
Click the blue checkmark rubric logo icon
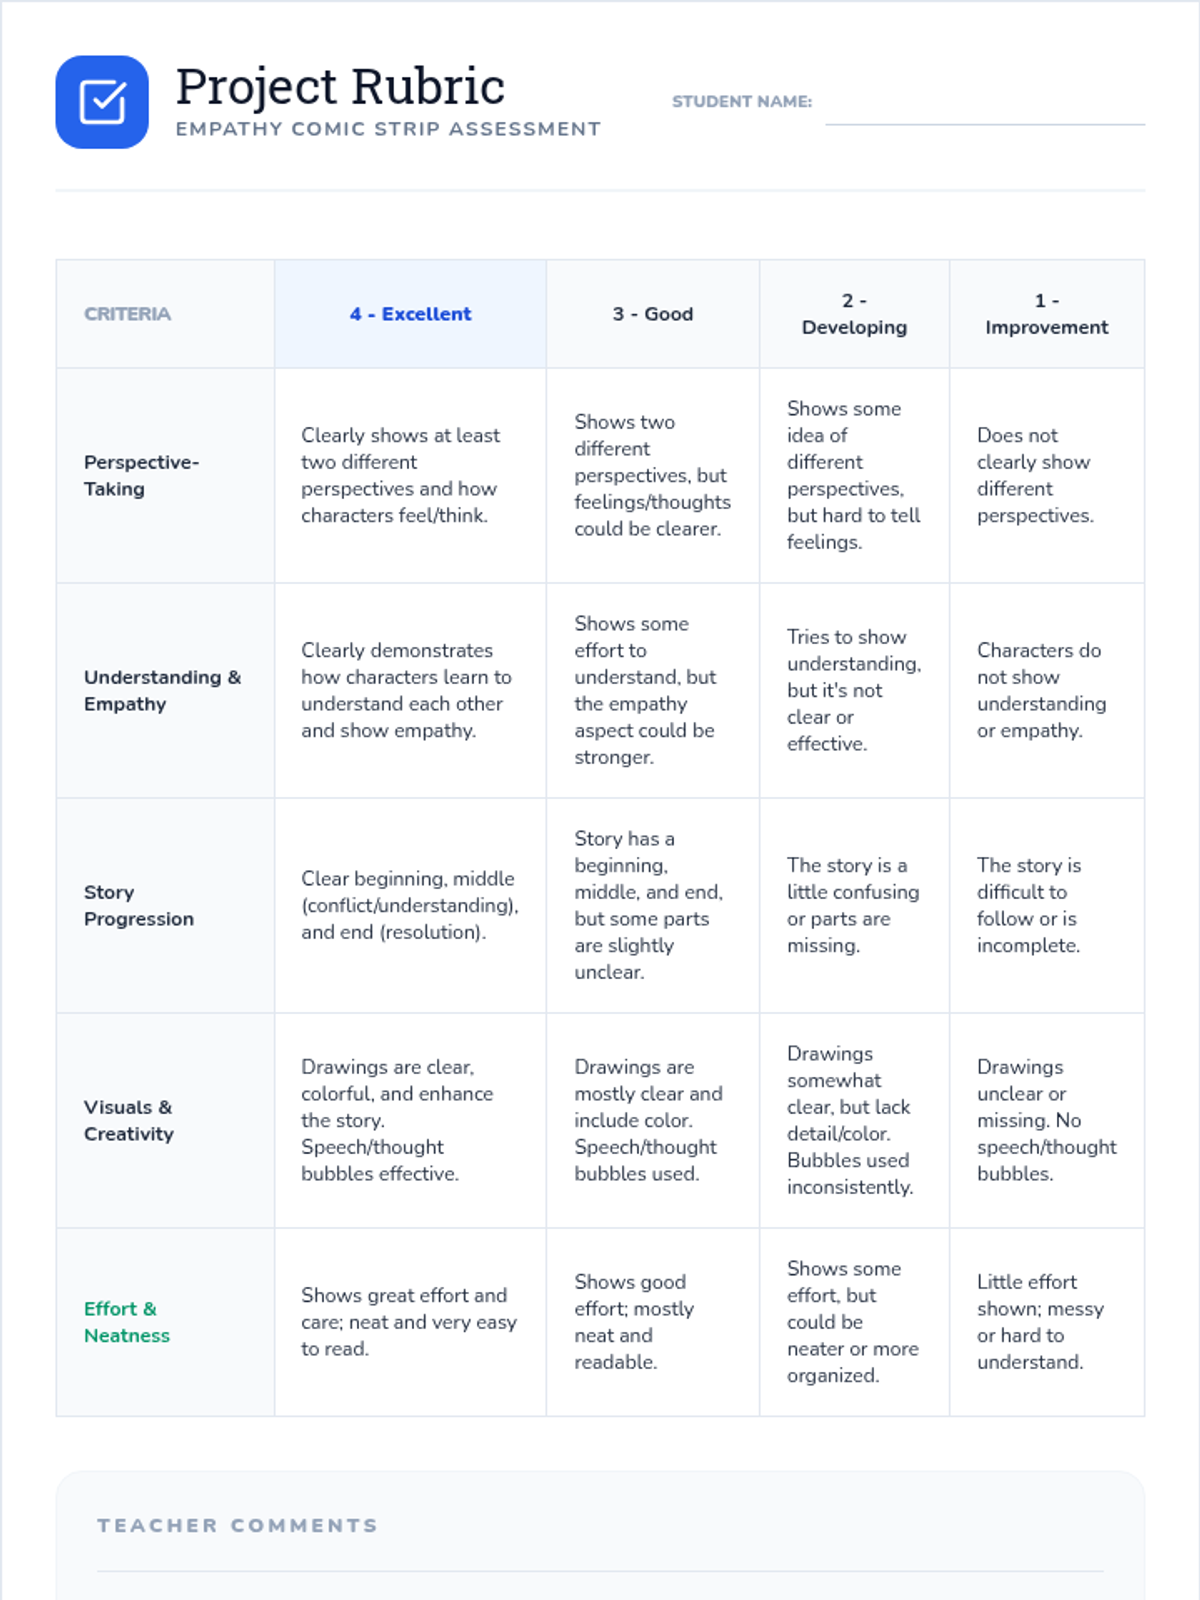[x=102, y=102]
